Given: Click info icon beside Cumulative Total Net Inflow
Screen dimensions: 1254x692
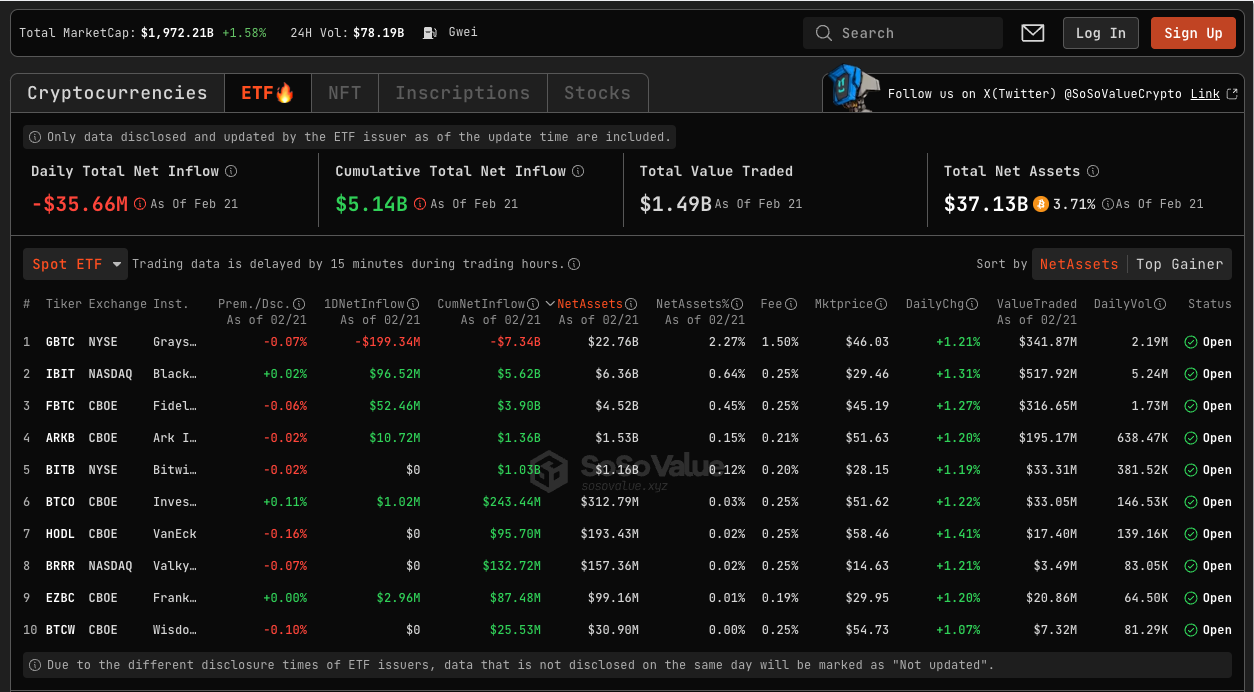Looking at the screenshot, I should 578,171.
